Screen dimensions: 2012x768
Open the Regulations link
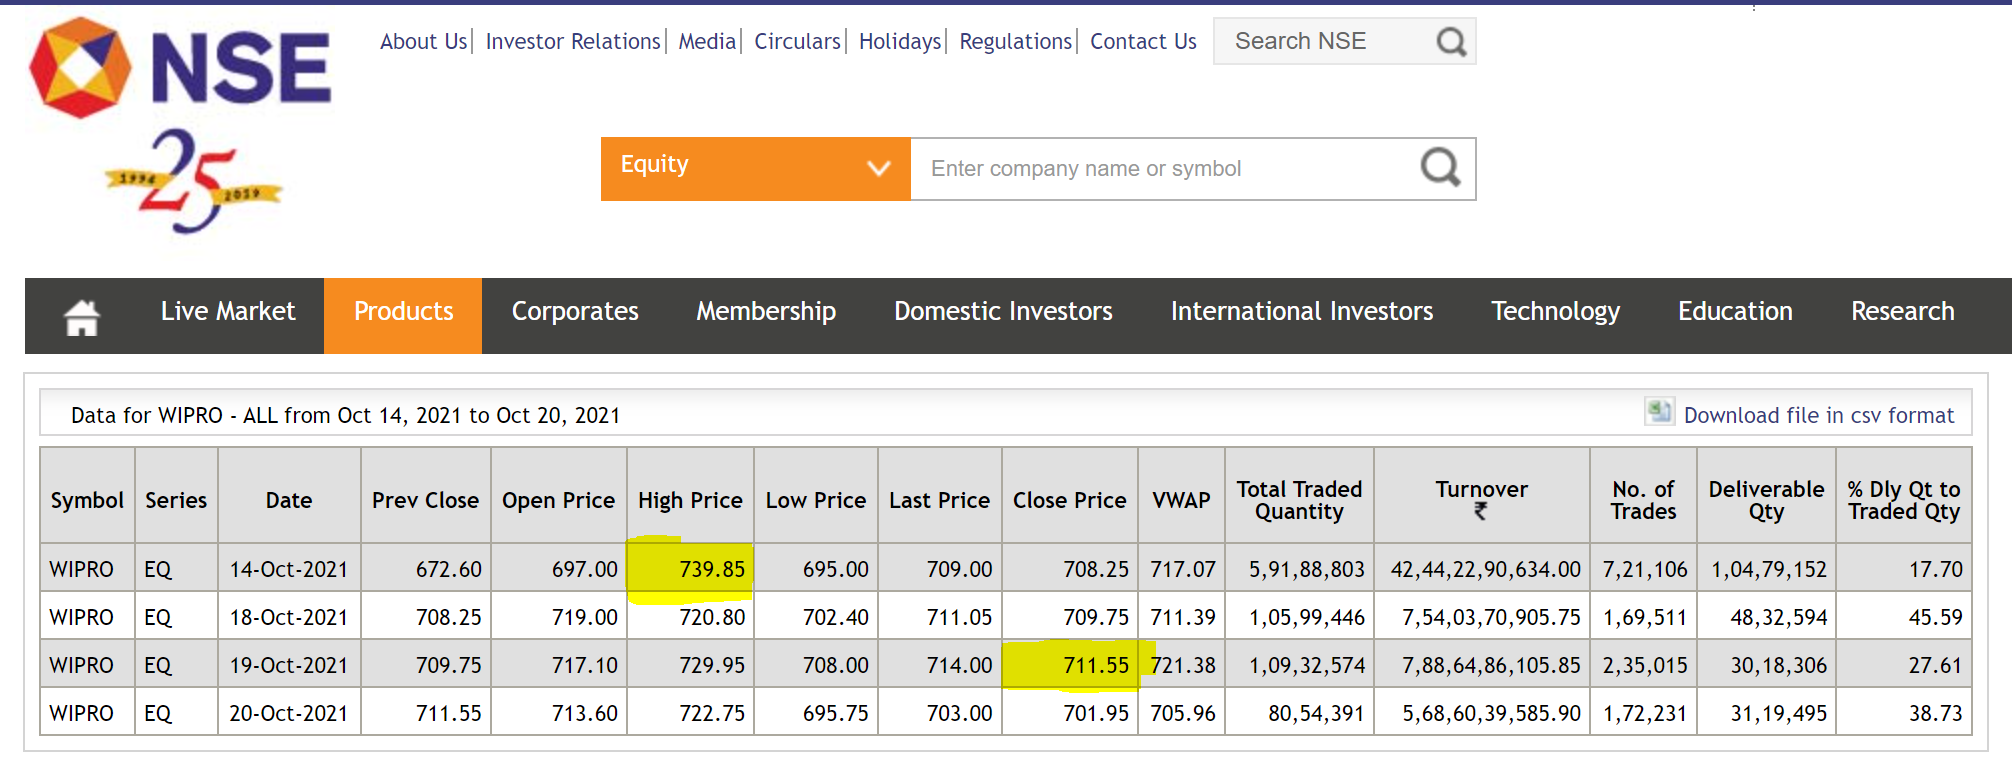click(1015, 42)
